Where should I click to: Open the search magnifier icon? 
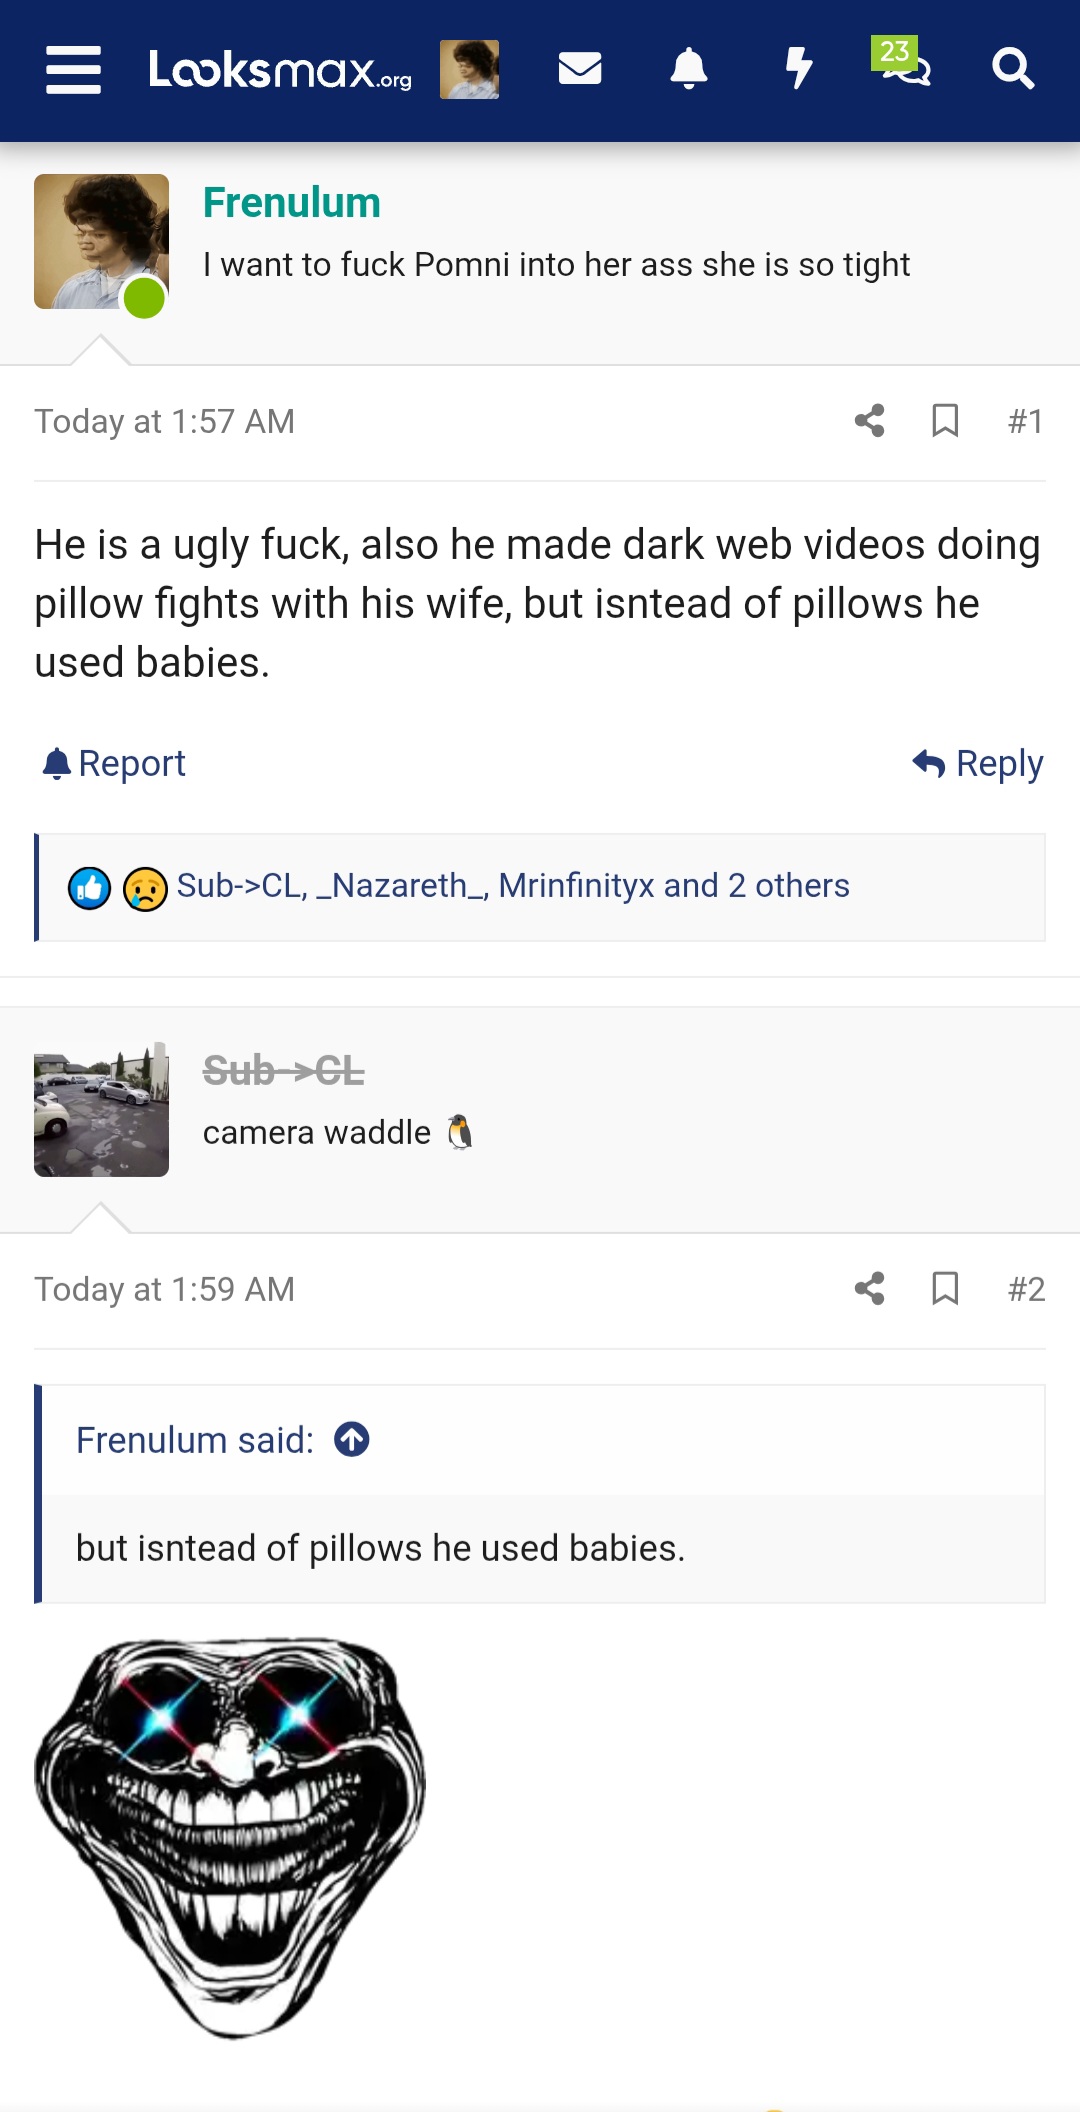coord(1012,69)
